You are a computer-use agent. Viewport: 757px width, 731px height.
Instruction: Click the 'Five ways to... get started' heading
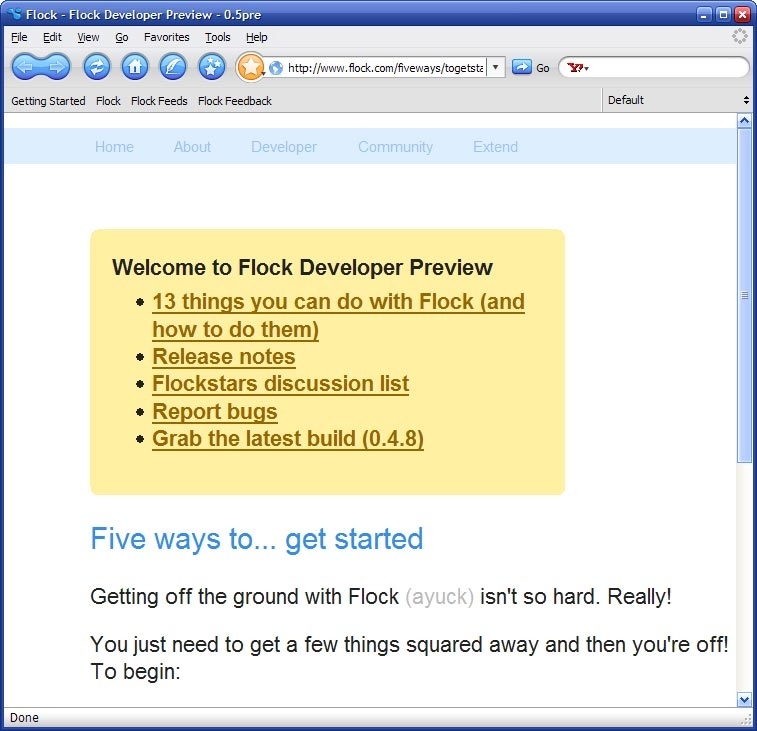coord(257,538)
